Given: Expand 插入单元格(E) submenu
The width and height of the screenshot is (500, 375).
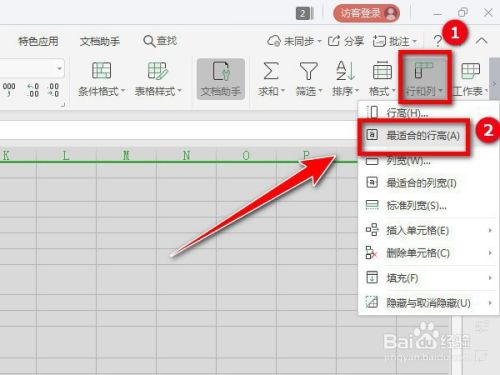Looking at the screenshot, I should click(428, 230).
